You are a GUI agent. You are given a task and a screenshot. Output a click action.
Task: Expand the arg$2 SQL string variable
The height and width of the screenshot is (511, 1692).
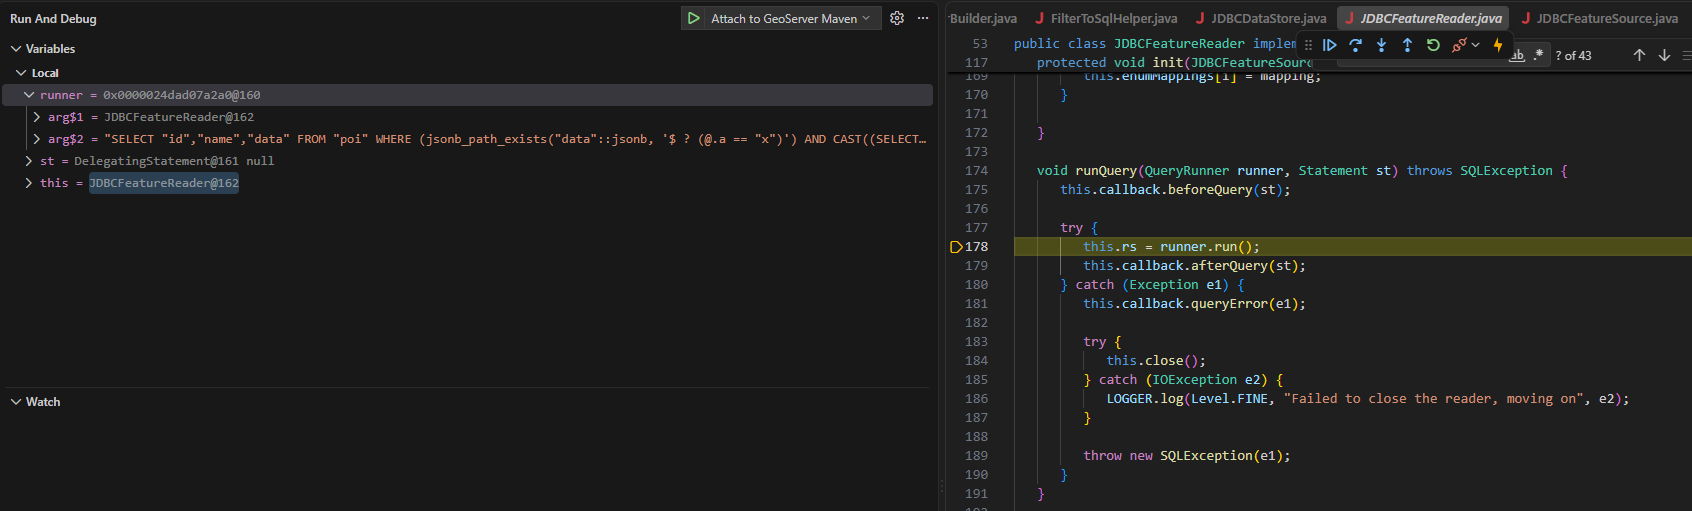[37, 139]
